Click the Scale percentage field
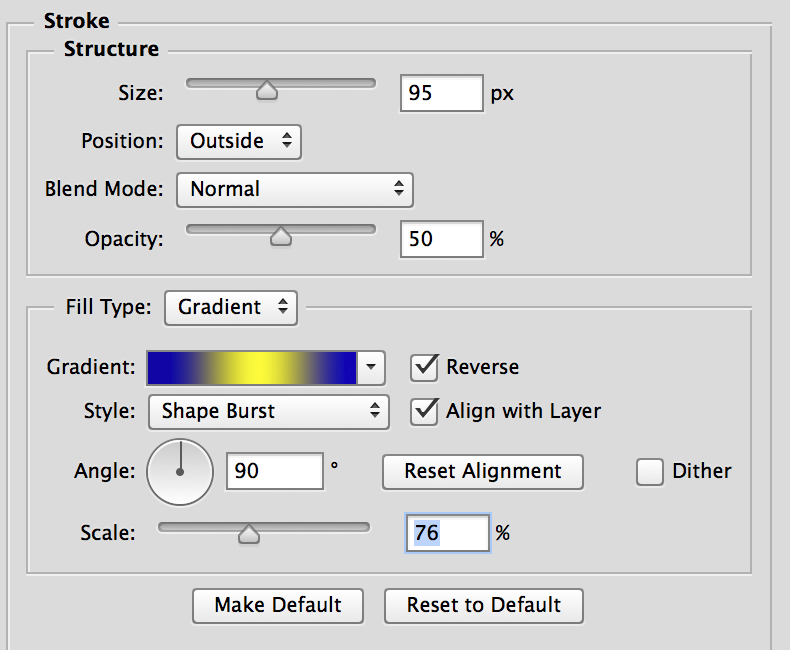The image size is (790, 650). (x=447, y=533)
